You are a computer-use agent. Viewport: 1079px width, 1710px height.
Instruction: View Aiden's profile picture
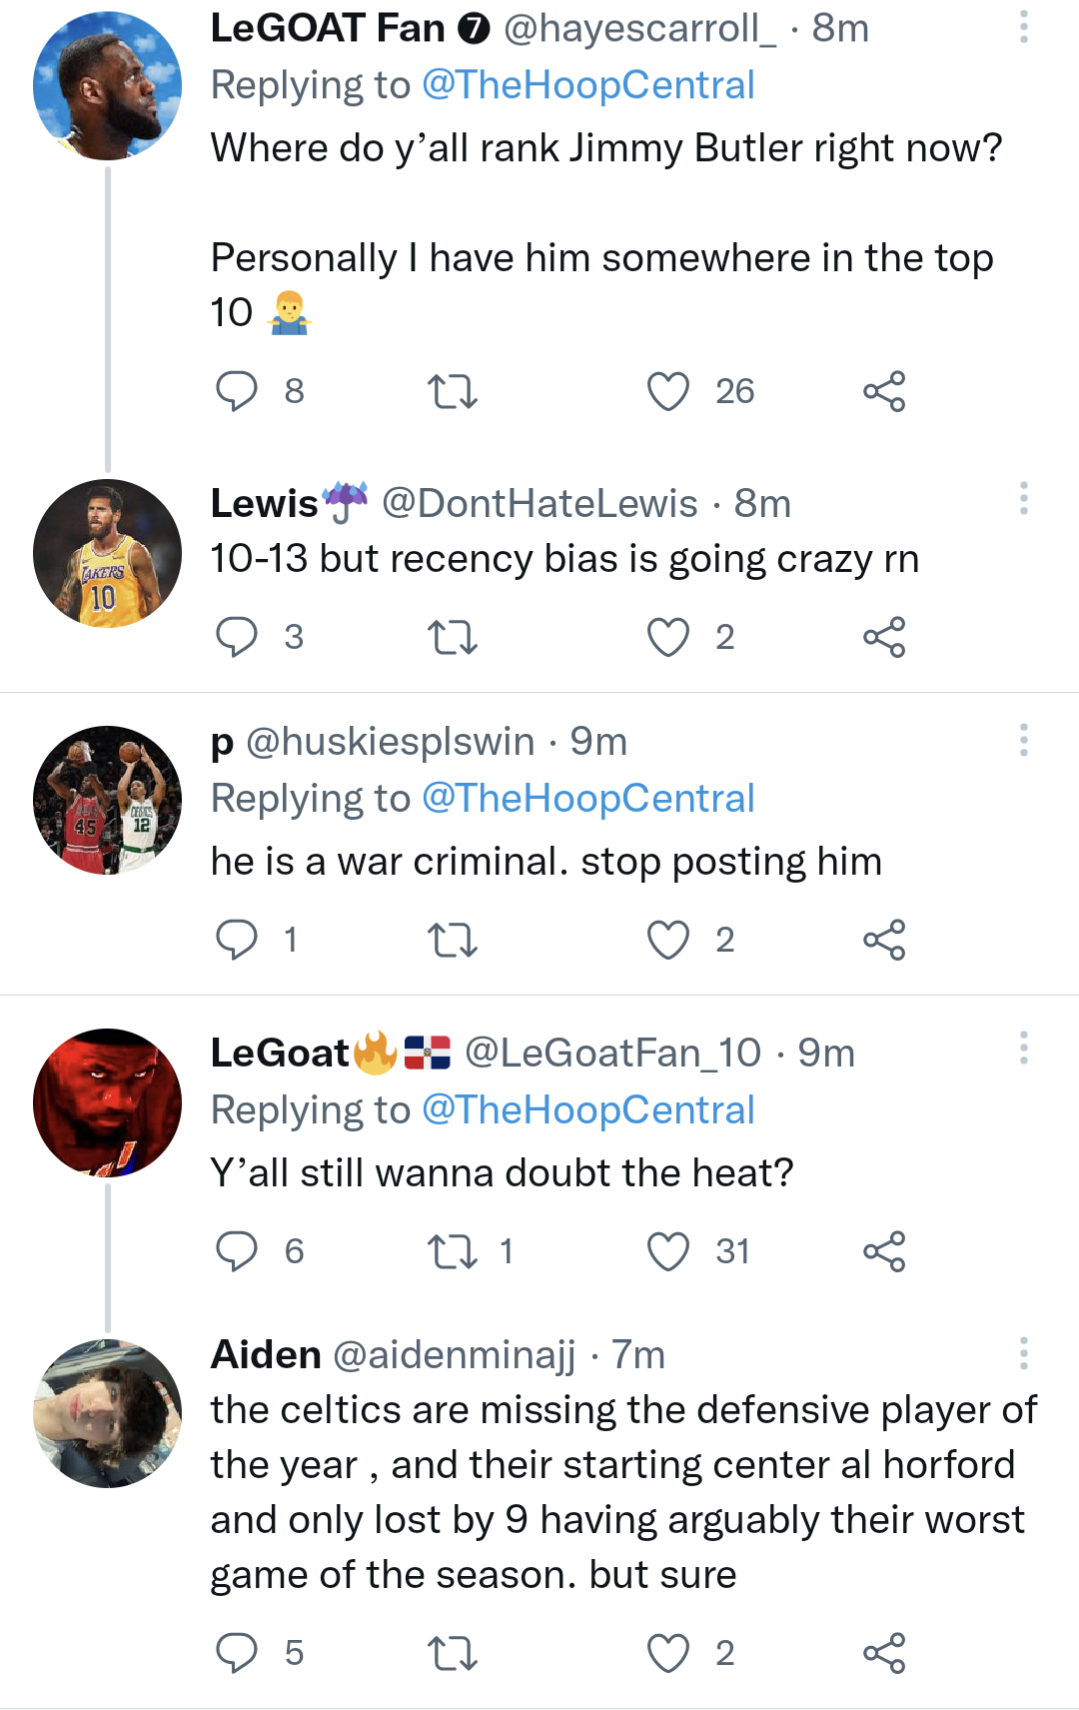coord(107,1413)
